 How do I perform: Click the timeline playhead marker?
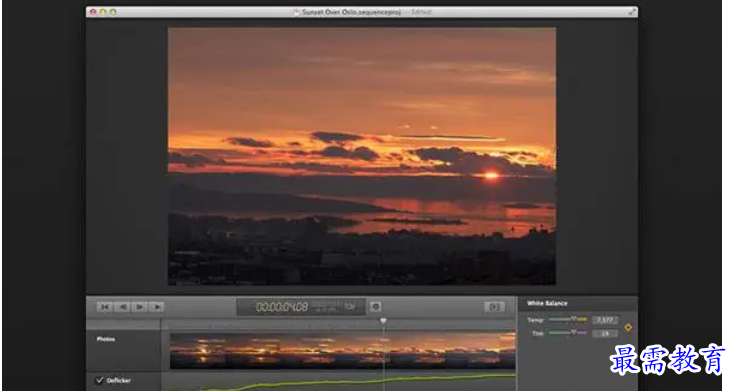383,321
